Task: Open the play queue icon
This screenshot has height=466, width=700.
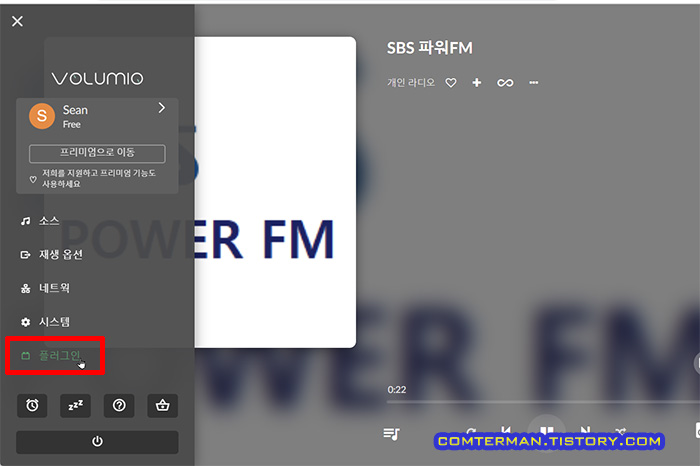Action: tap(392, 433)
